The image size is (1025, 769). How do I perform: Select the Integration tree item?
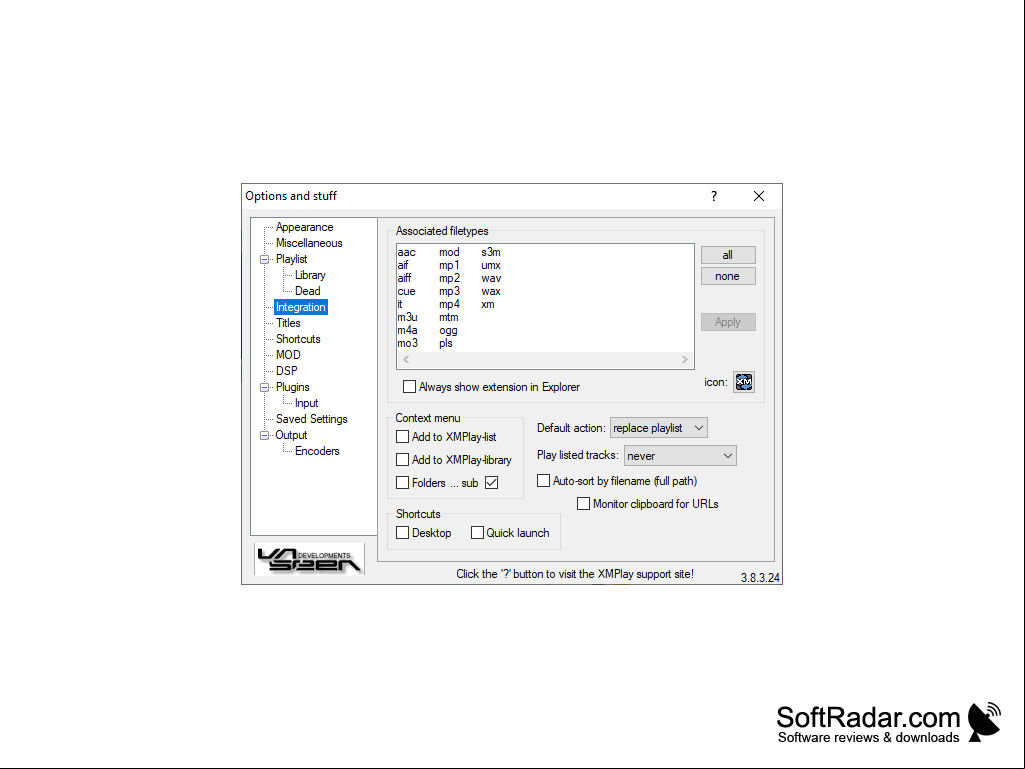301,307
